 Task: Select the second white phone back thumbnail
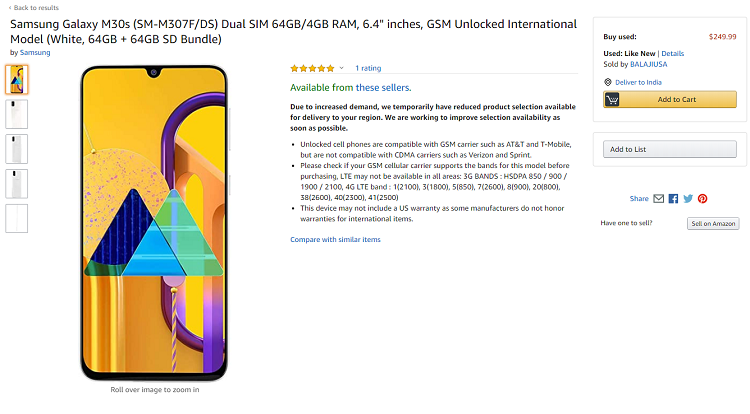17,114
